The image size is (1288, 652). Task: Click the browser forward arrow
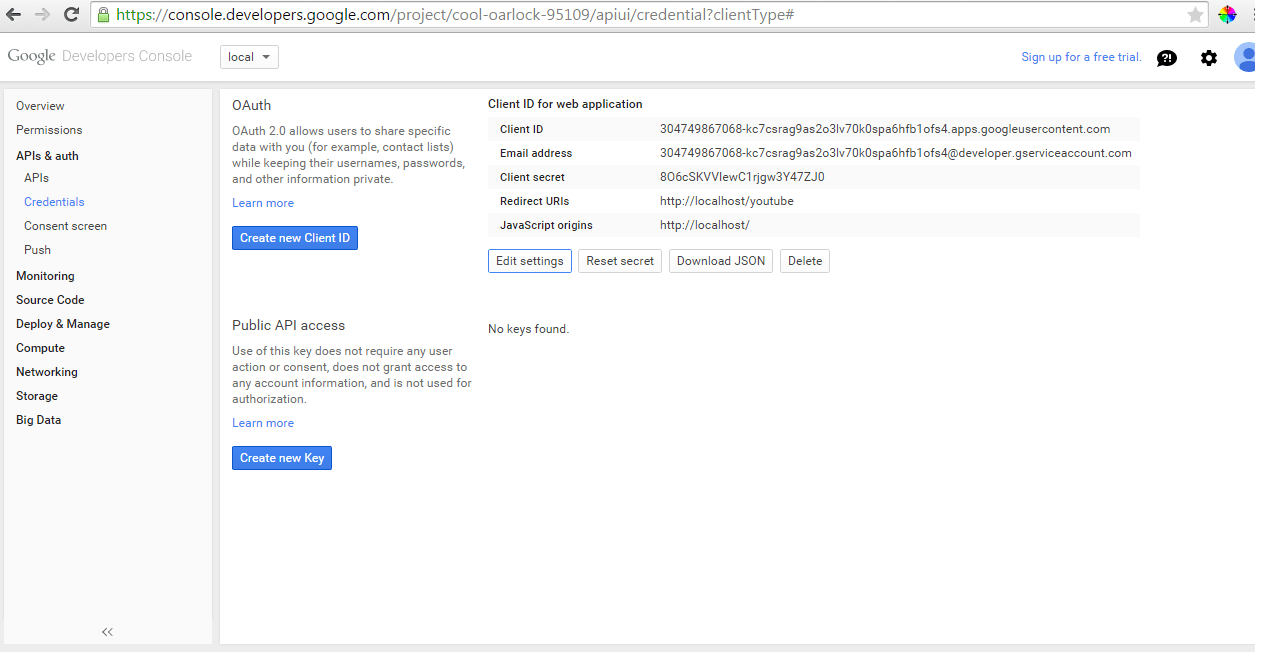[x=42, y=15]
